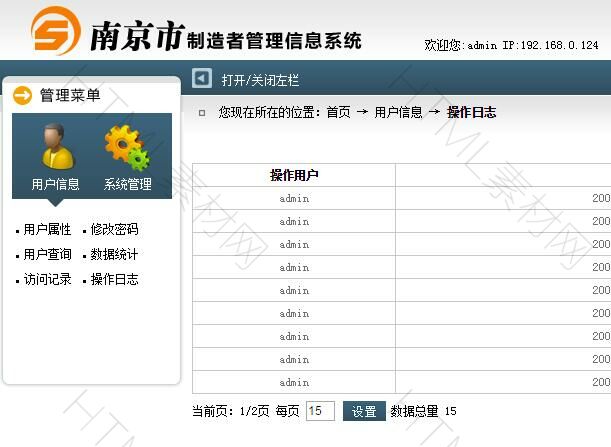Image resolution: width=611 pixels, height=447 pixels.
Task: Click the 打开/关闭左栏 text
Action: (x=260, y=80)
